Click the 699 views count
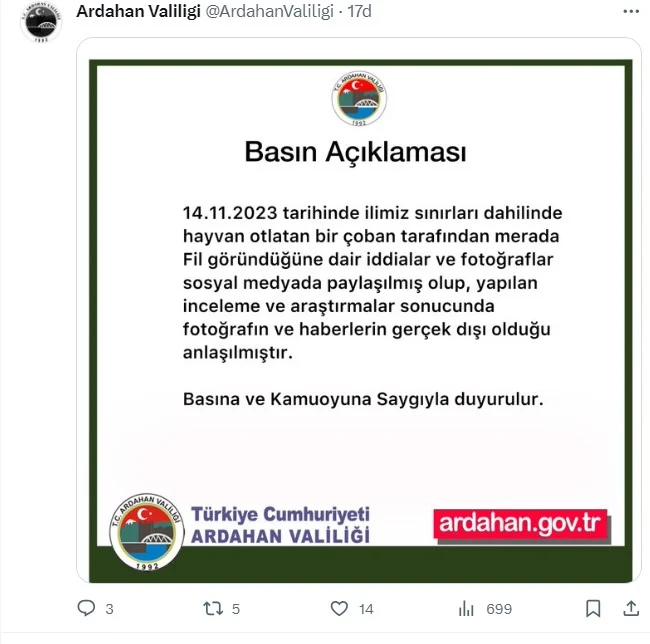Screen dimensions: 650x644 (499, 609)
